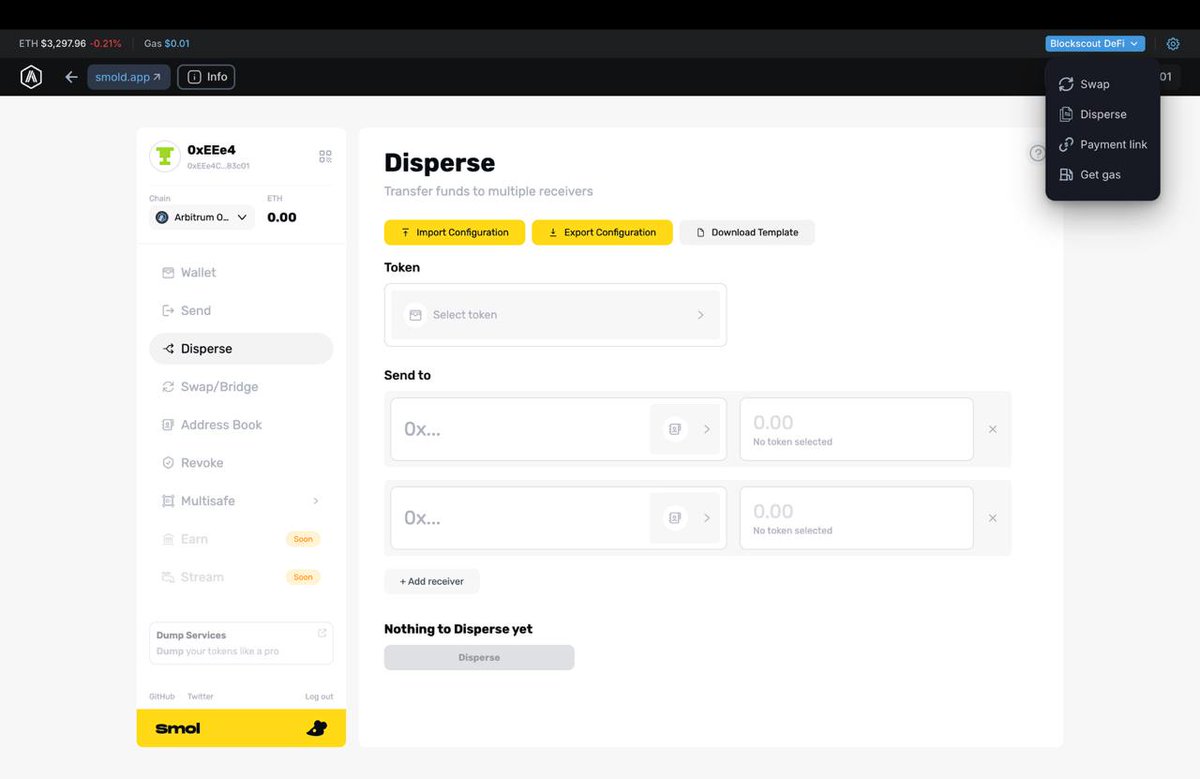Click chevron in first address field
Image resolution: width=1200 pixels, height=779 pixels.
coord(706,429)
